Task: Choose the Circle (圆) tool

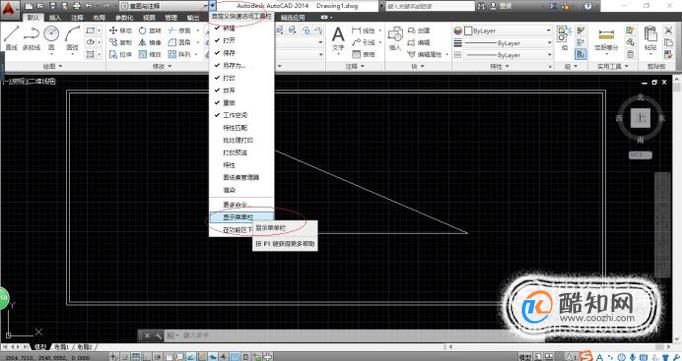Action: coord(51,38)
